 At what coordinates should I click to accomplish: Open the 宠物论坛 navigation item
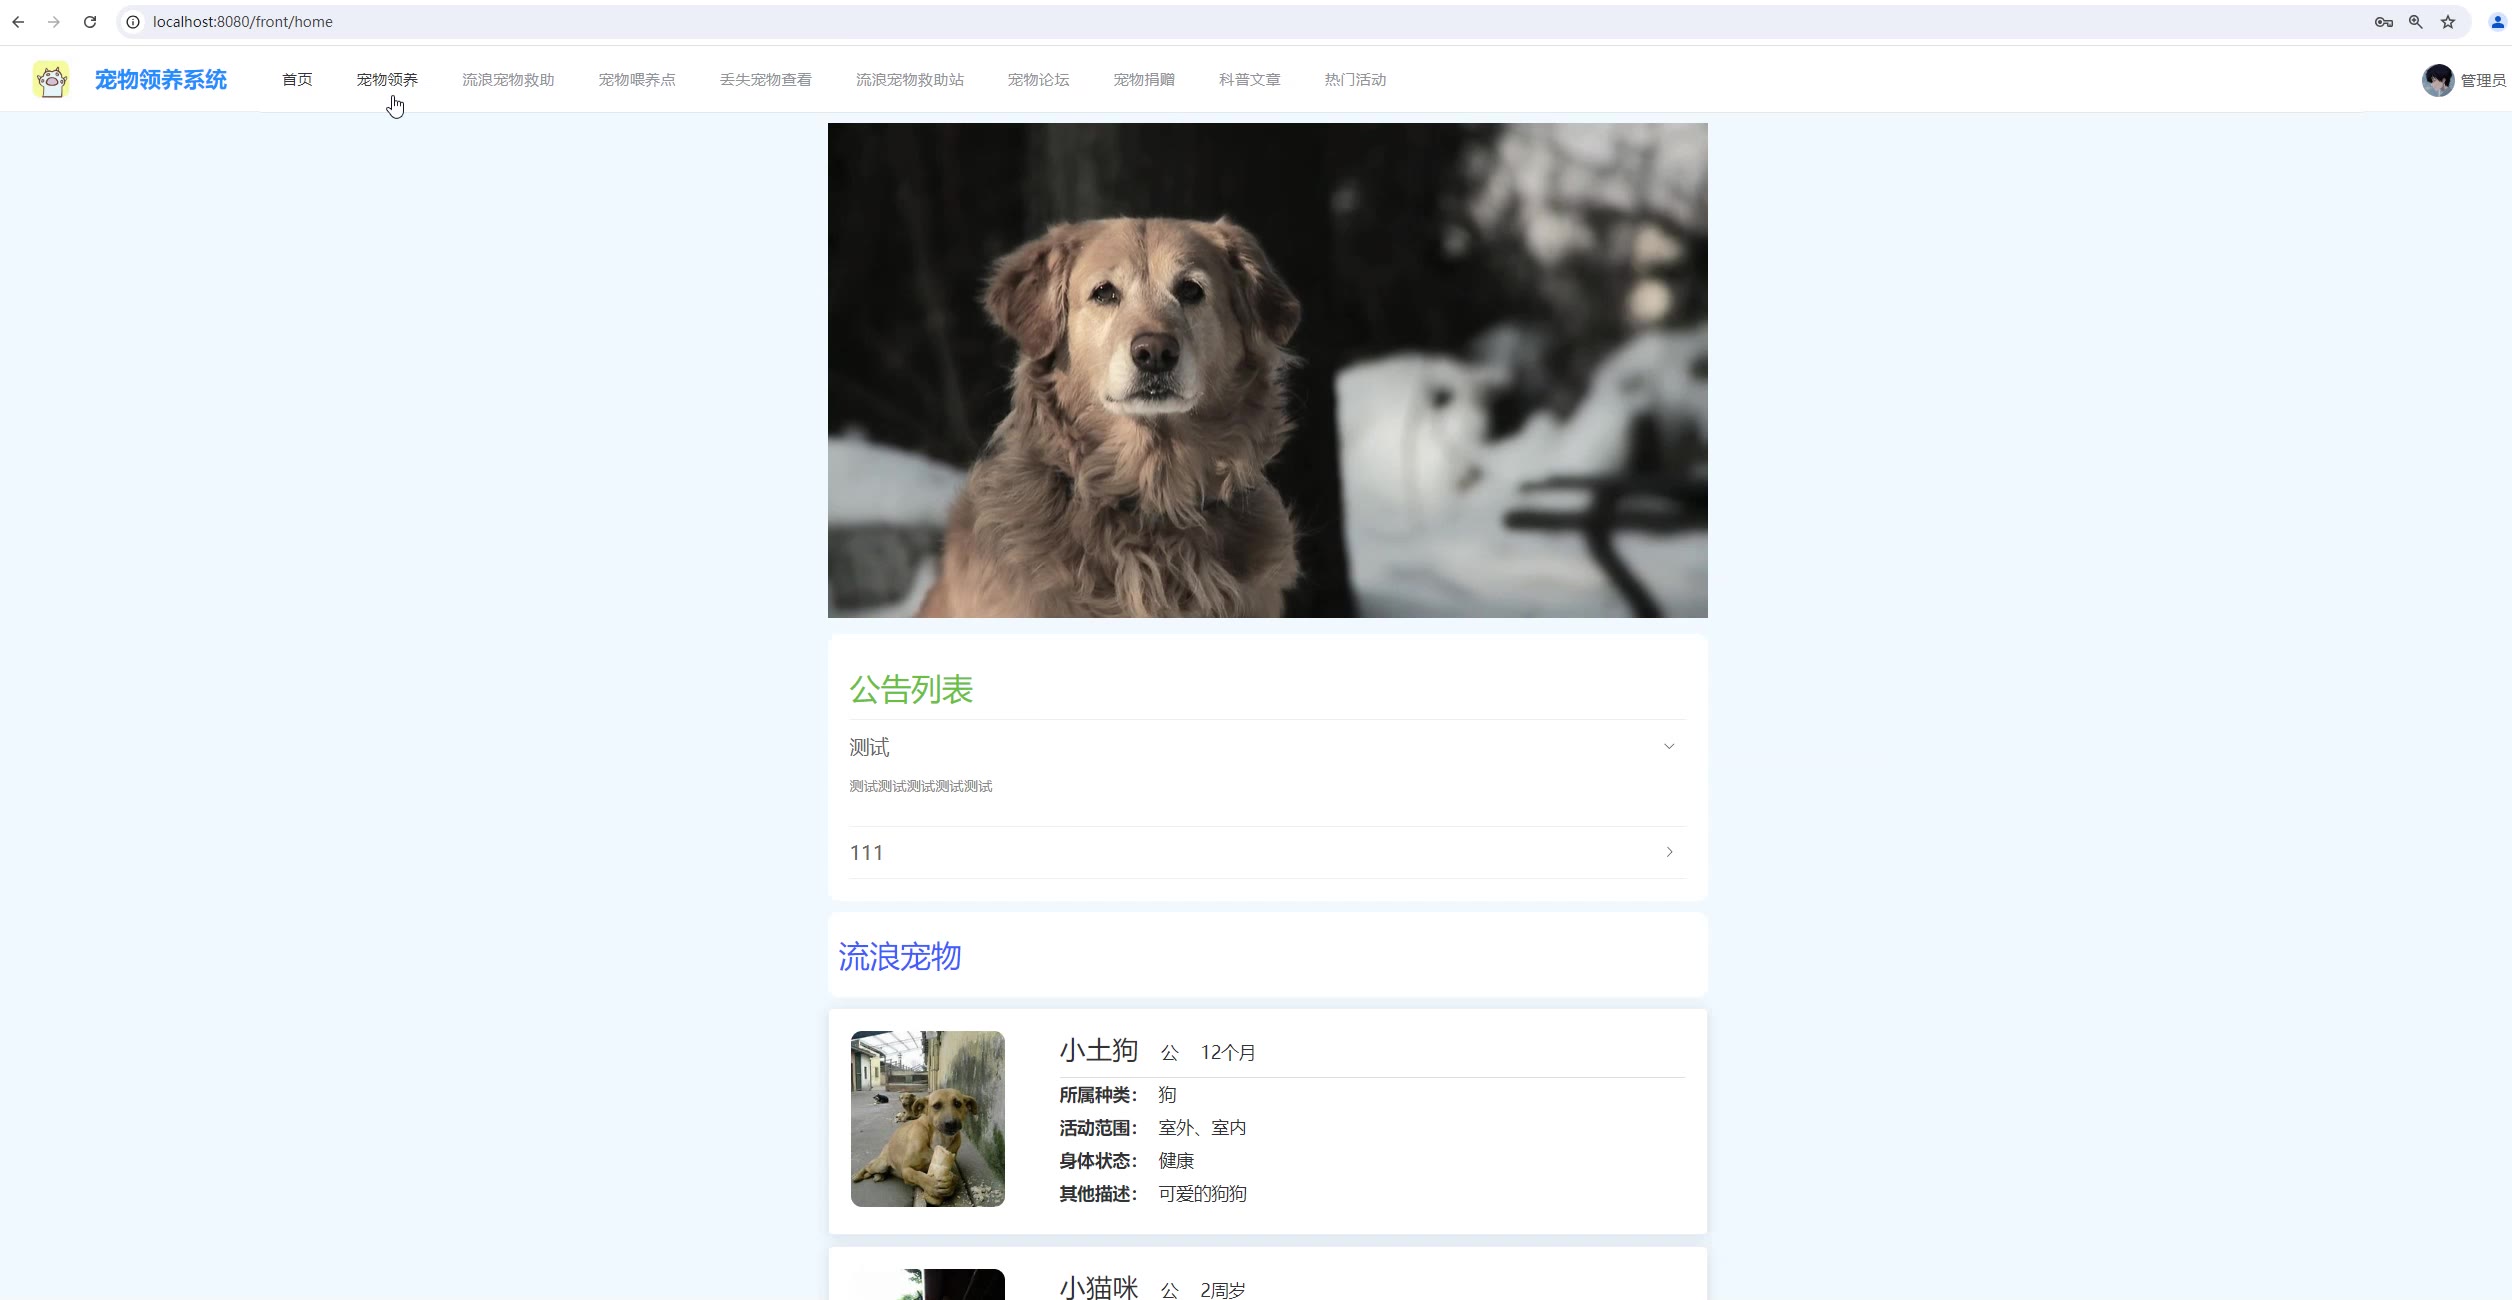coord(1038,80)
